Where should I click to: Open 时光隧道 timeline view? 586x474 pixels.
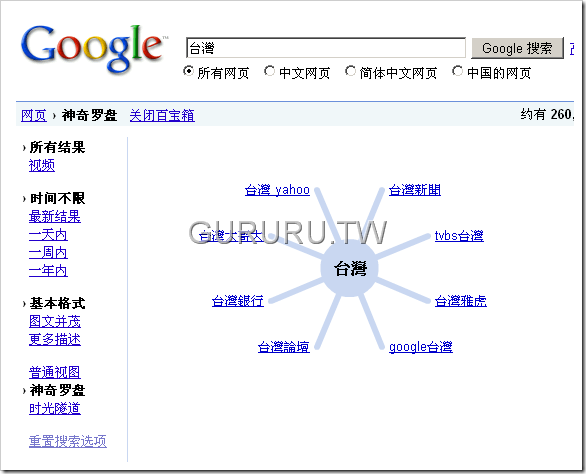coord(55,408)
